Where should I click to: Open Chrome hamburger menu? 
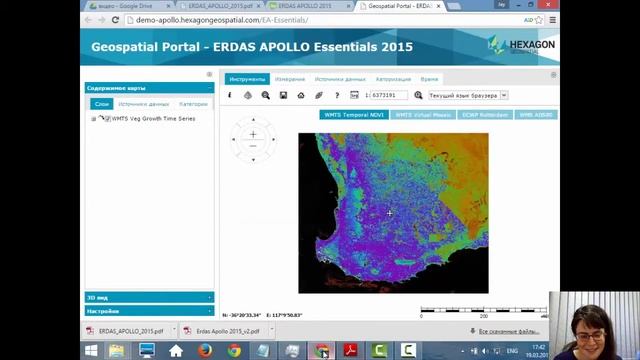click(x=553, y=20)
